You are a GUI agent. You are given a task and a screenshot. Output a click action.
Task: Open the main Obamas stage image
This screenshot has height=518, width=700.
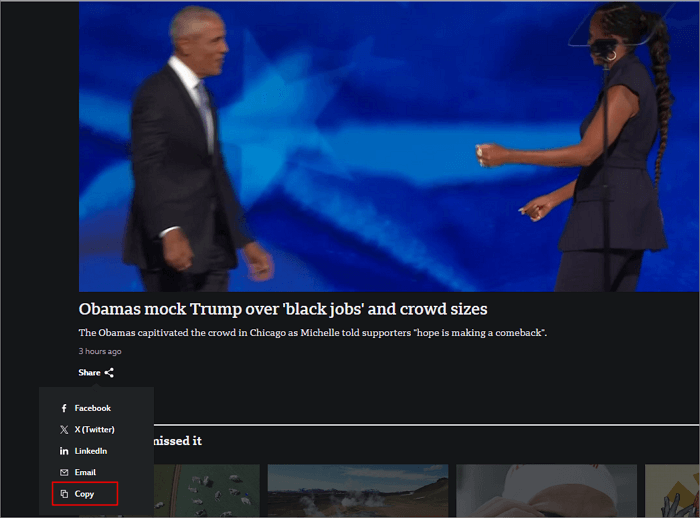click(x=389, y=146)
